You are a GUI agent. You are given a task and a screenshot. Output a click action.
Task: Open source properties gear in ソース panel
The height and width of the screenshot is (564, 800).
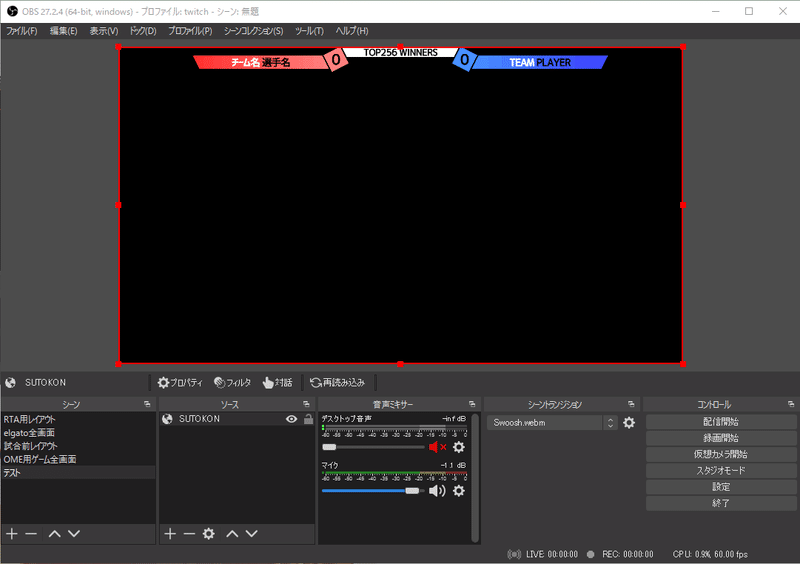[209, 533]
